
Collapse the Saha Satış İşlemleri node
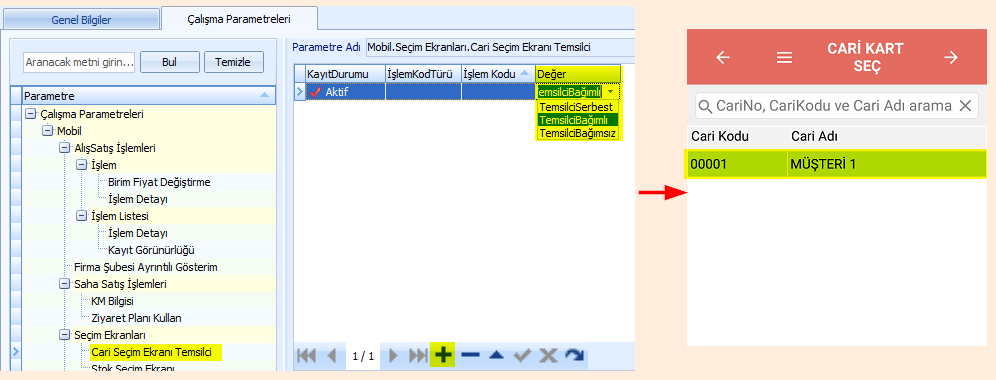(64, 284)
